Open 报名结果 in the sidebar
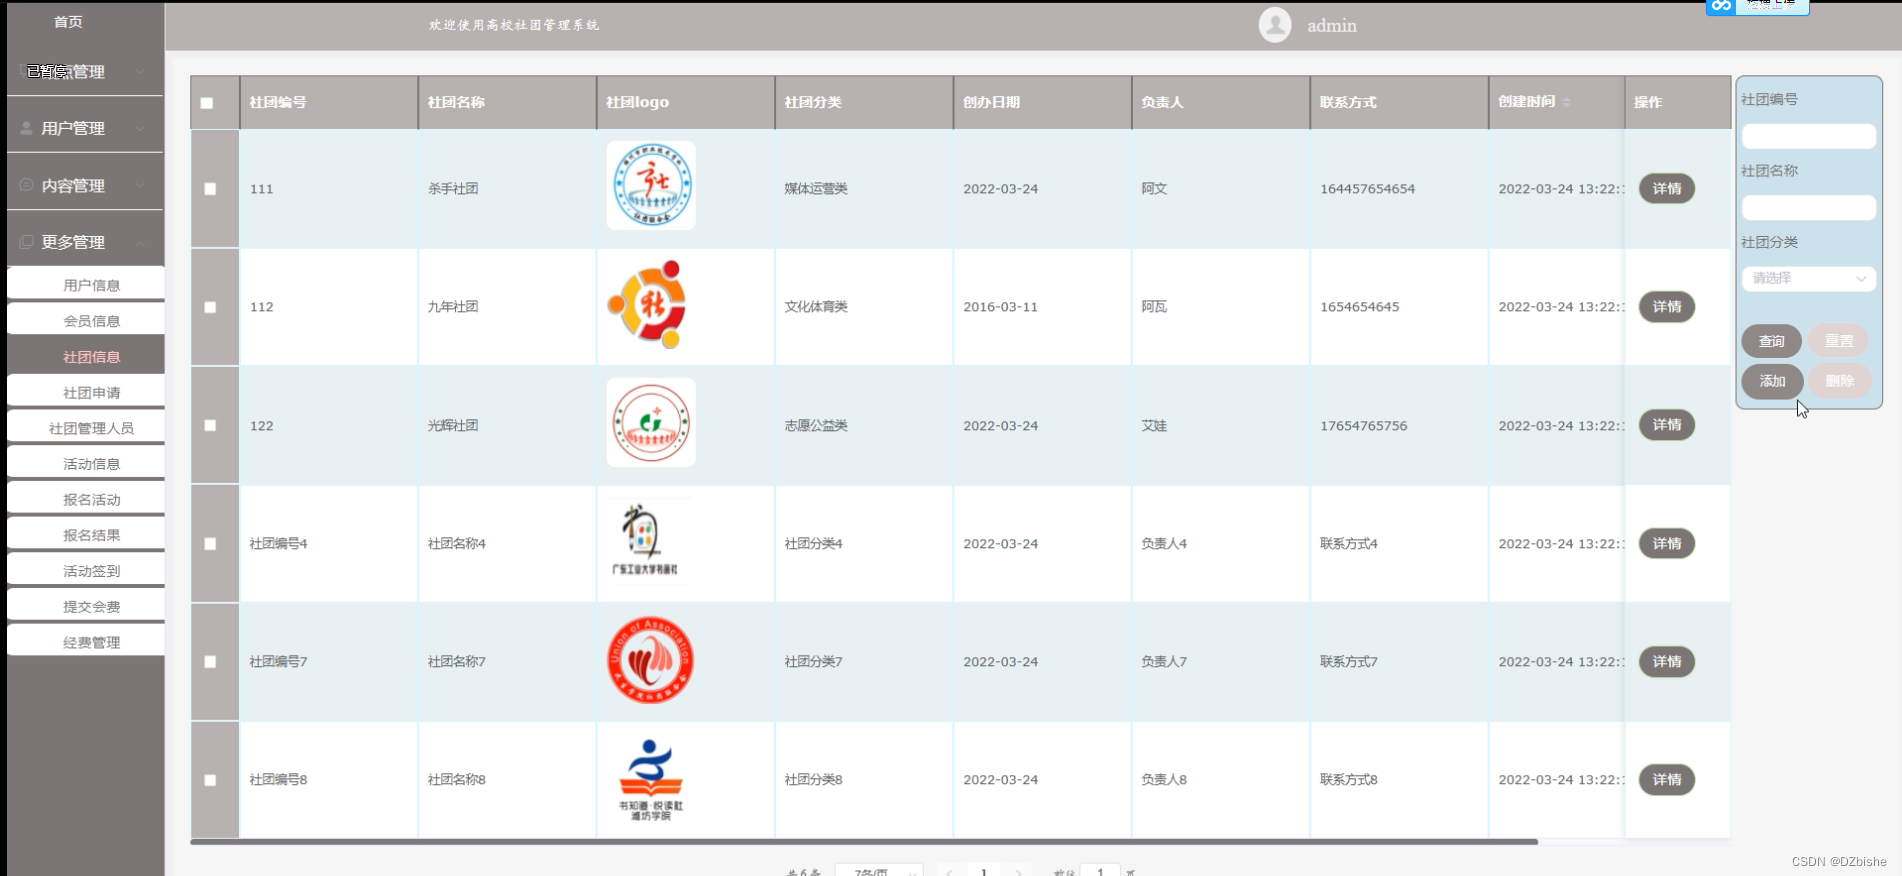 pos(86,535)
